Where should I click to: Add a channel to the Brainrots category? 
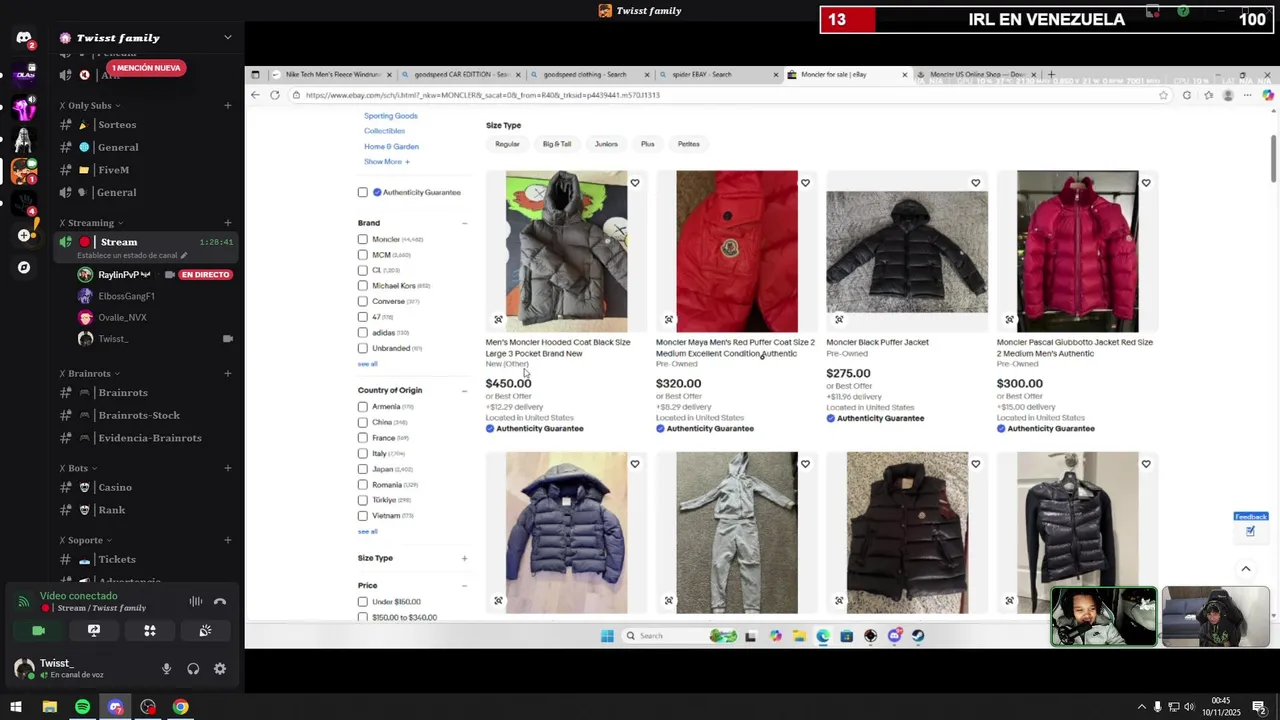(228, 373)
